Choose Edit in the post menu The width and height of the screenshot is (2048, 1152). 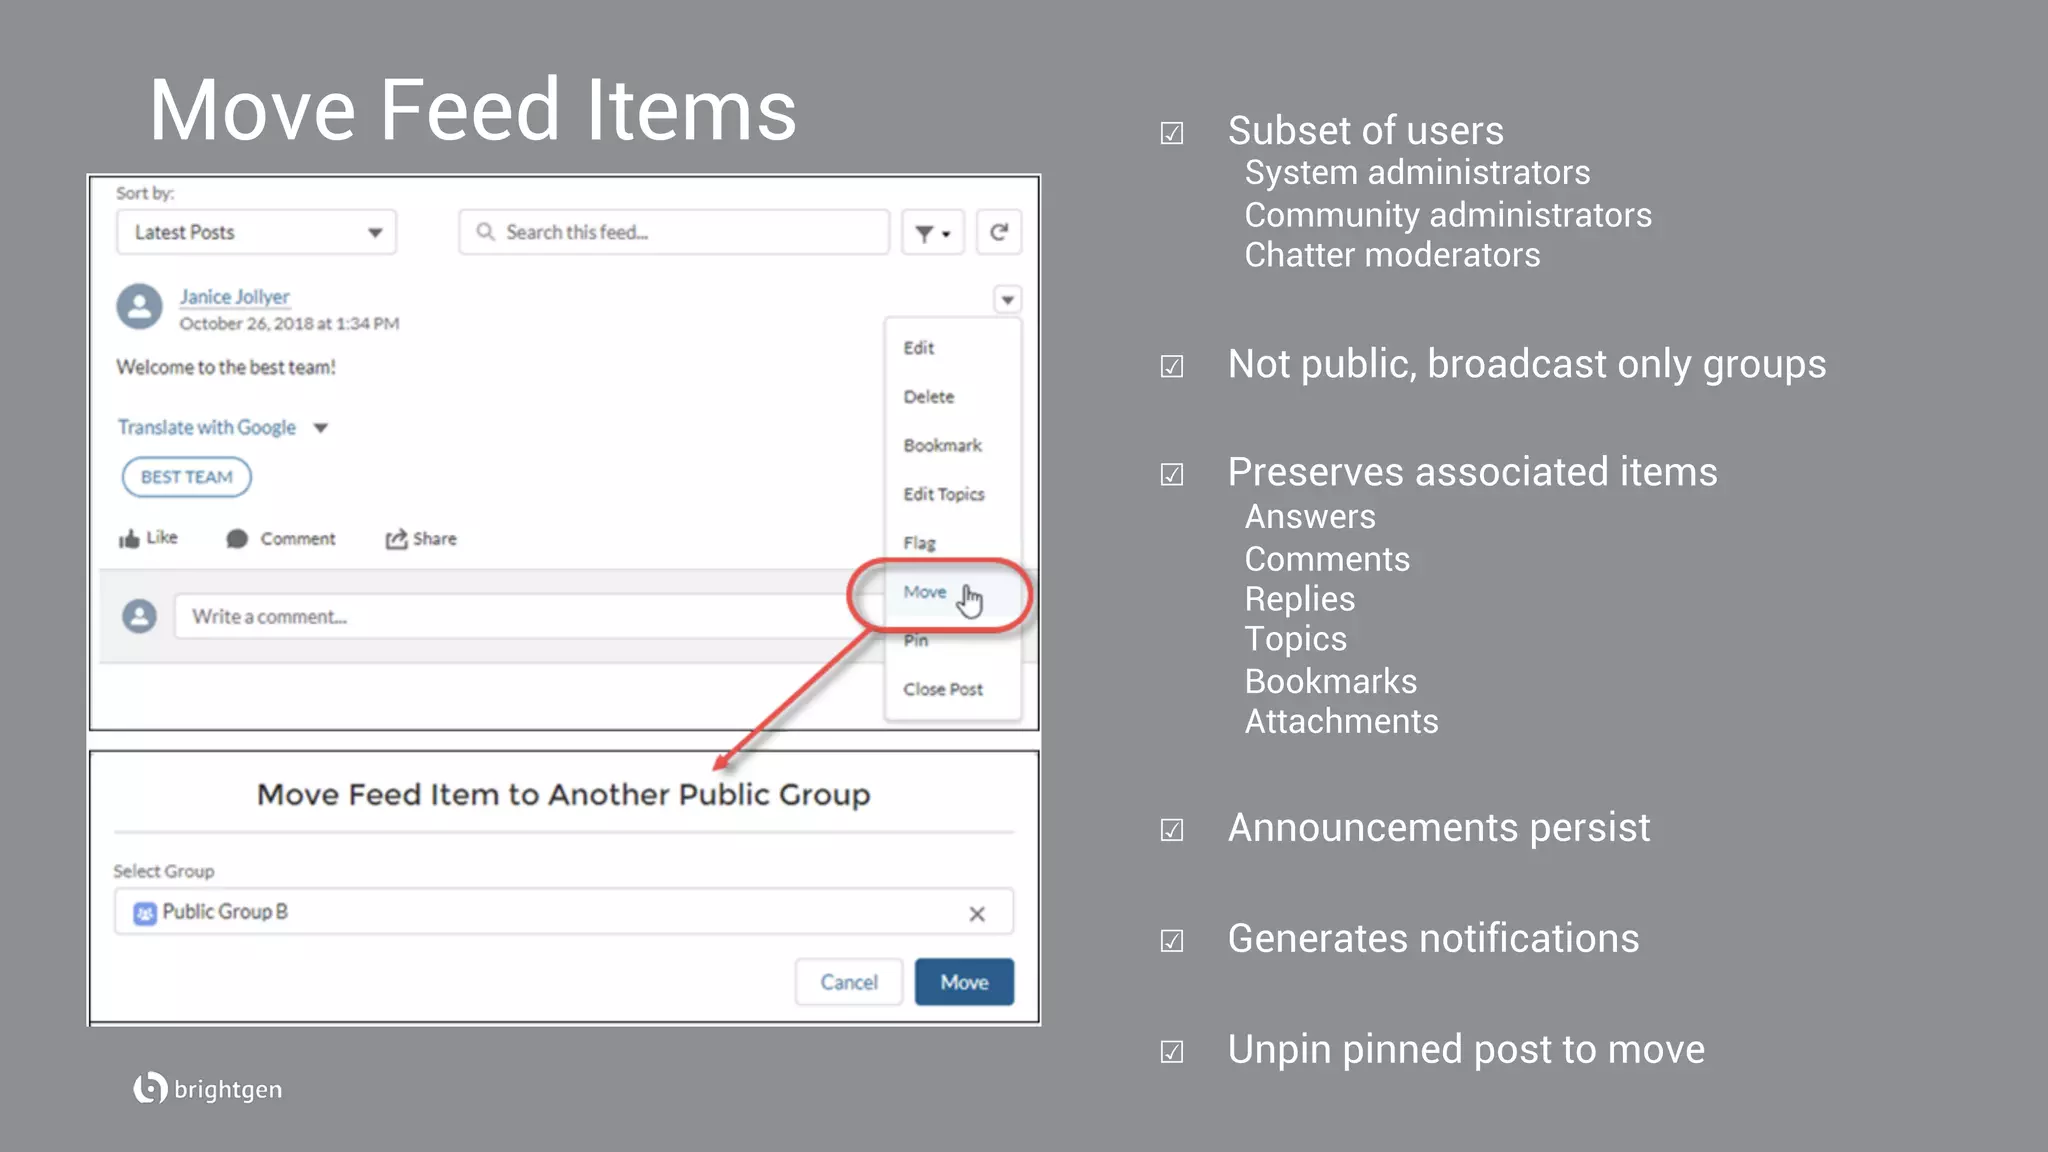point(919,348)
